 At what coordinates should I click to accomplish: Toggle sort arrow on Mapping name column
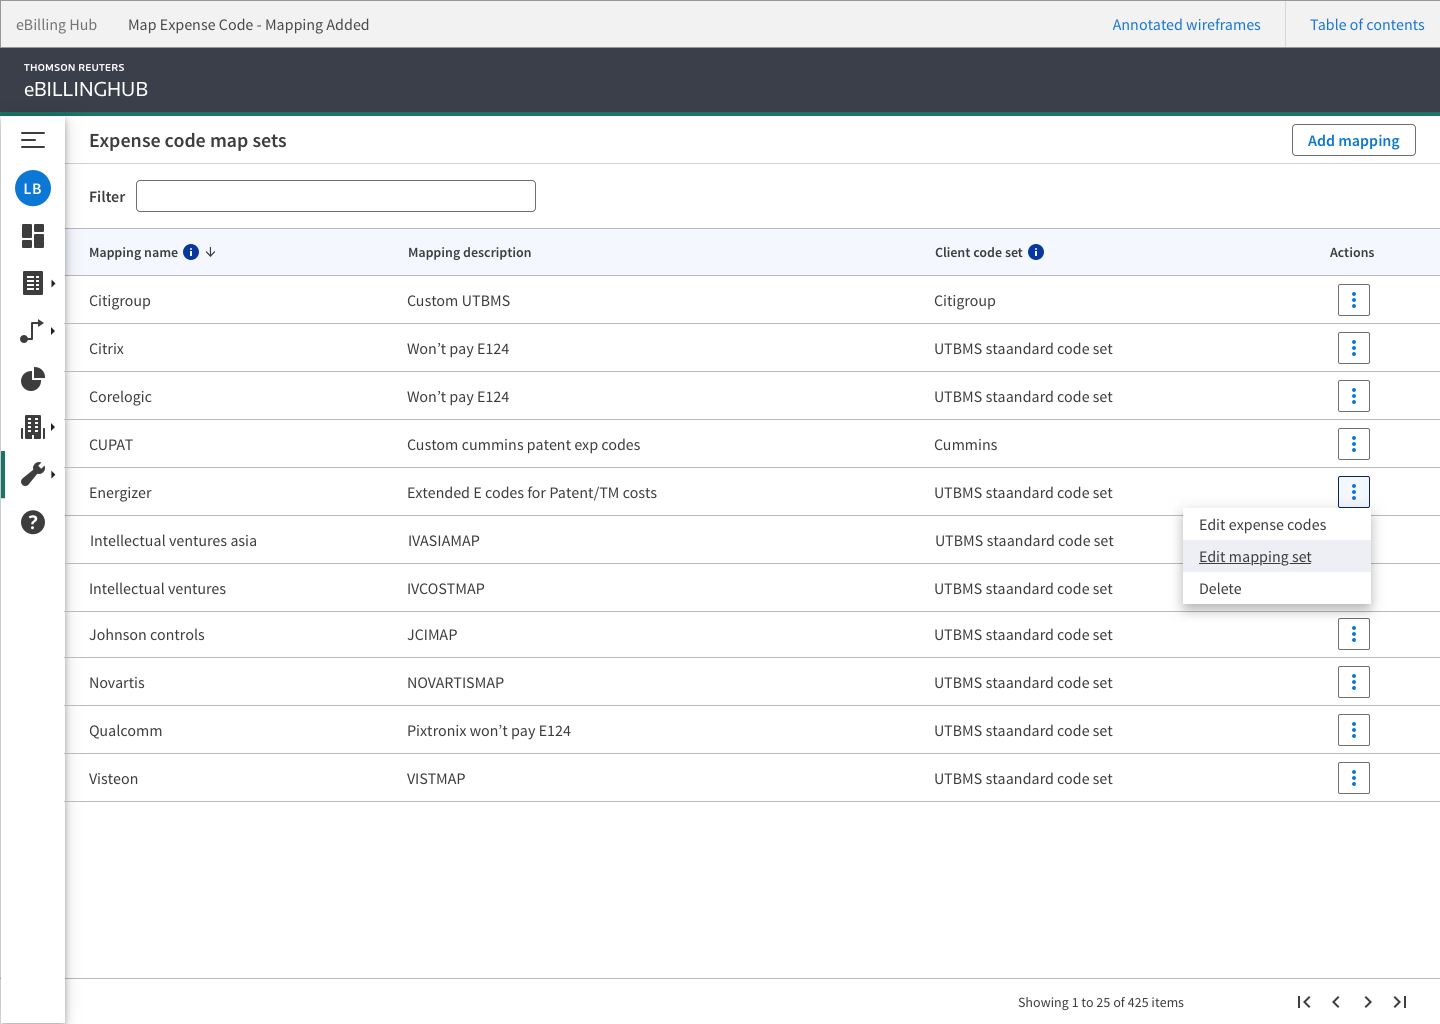click(x=211, y=252)
